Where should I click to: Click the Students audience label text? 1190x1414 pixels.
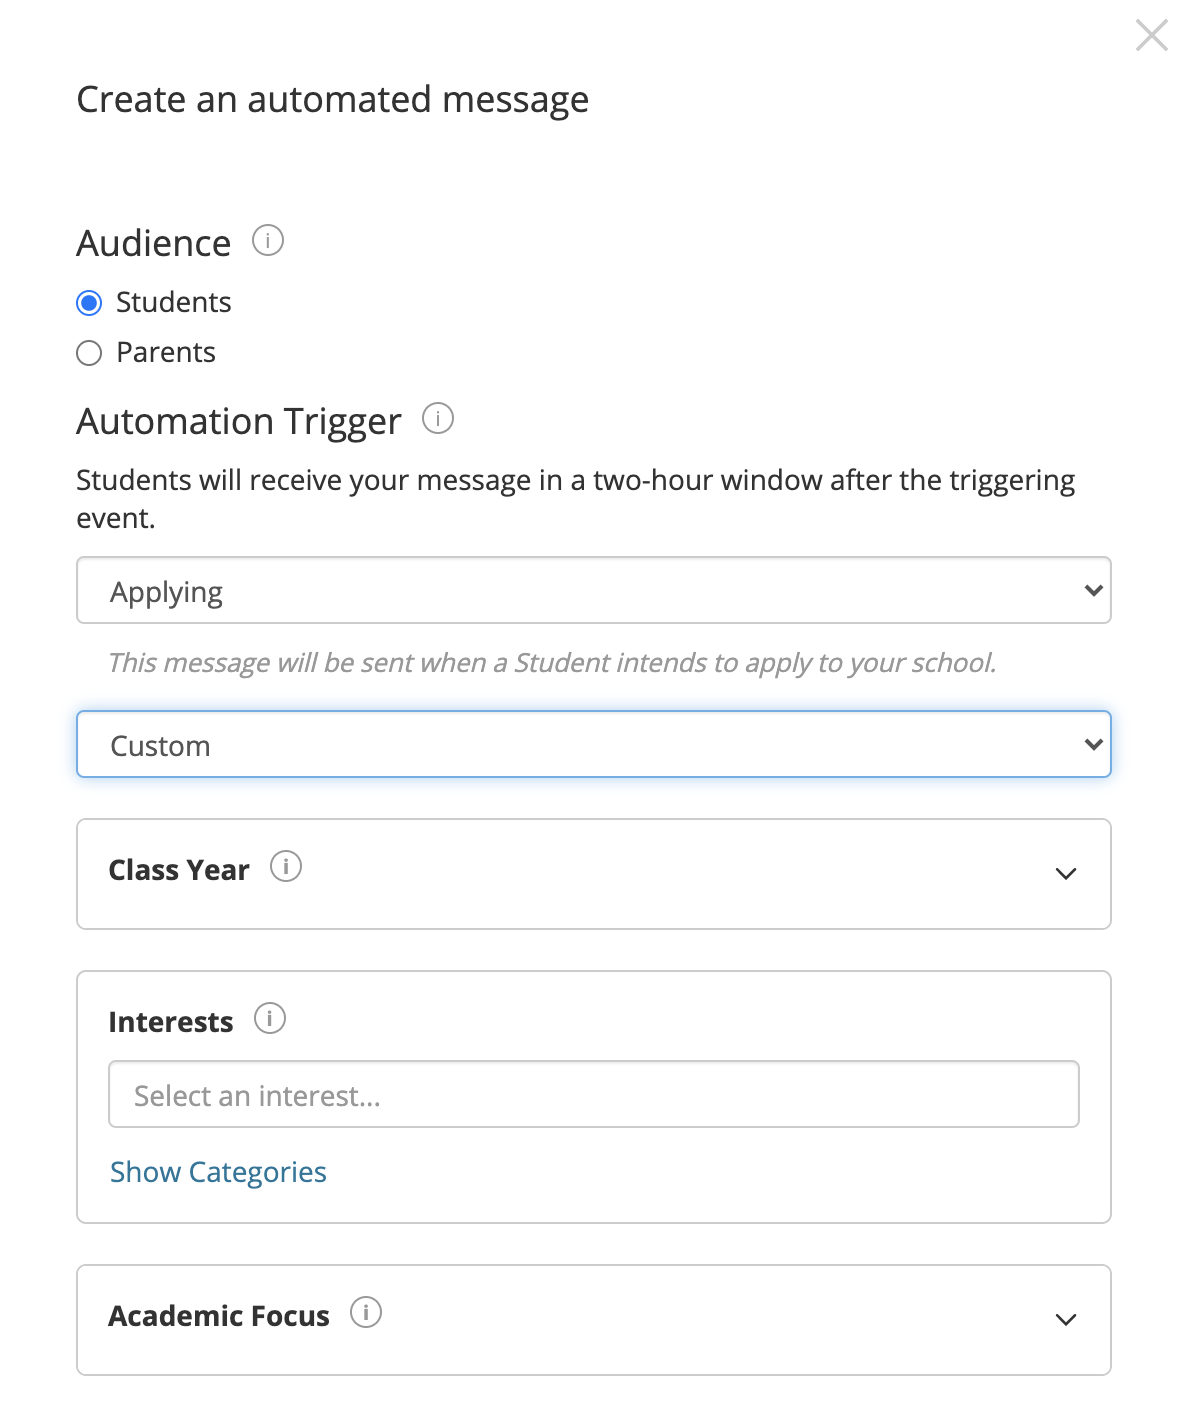[174, 302]
